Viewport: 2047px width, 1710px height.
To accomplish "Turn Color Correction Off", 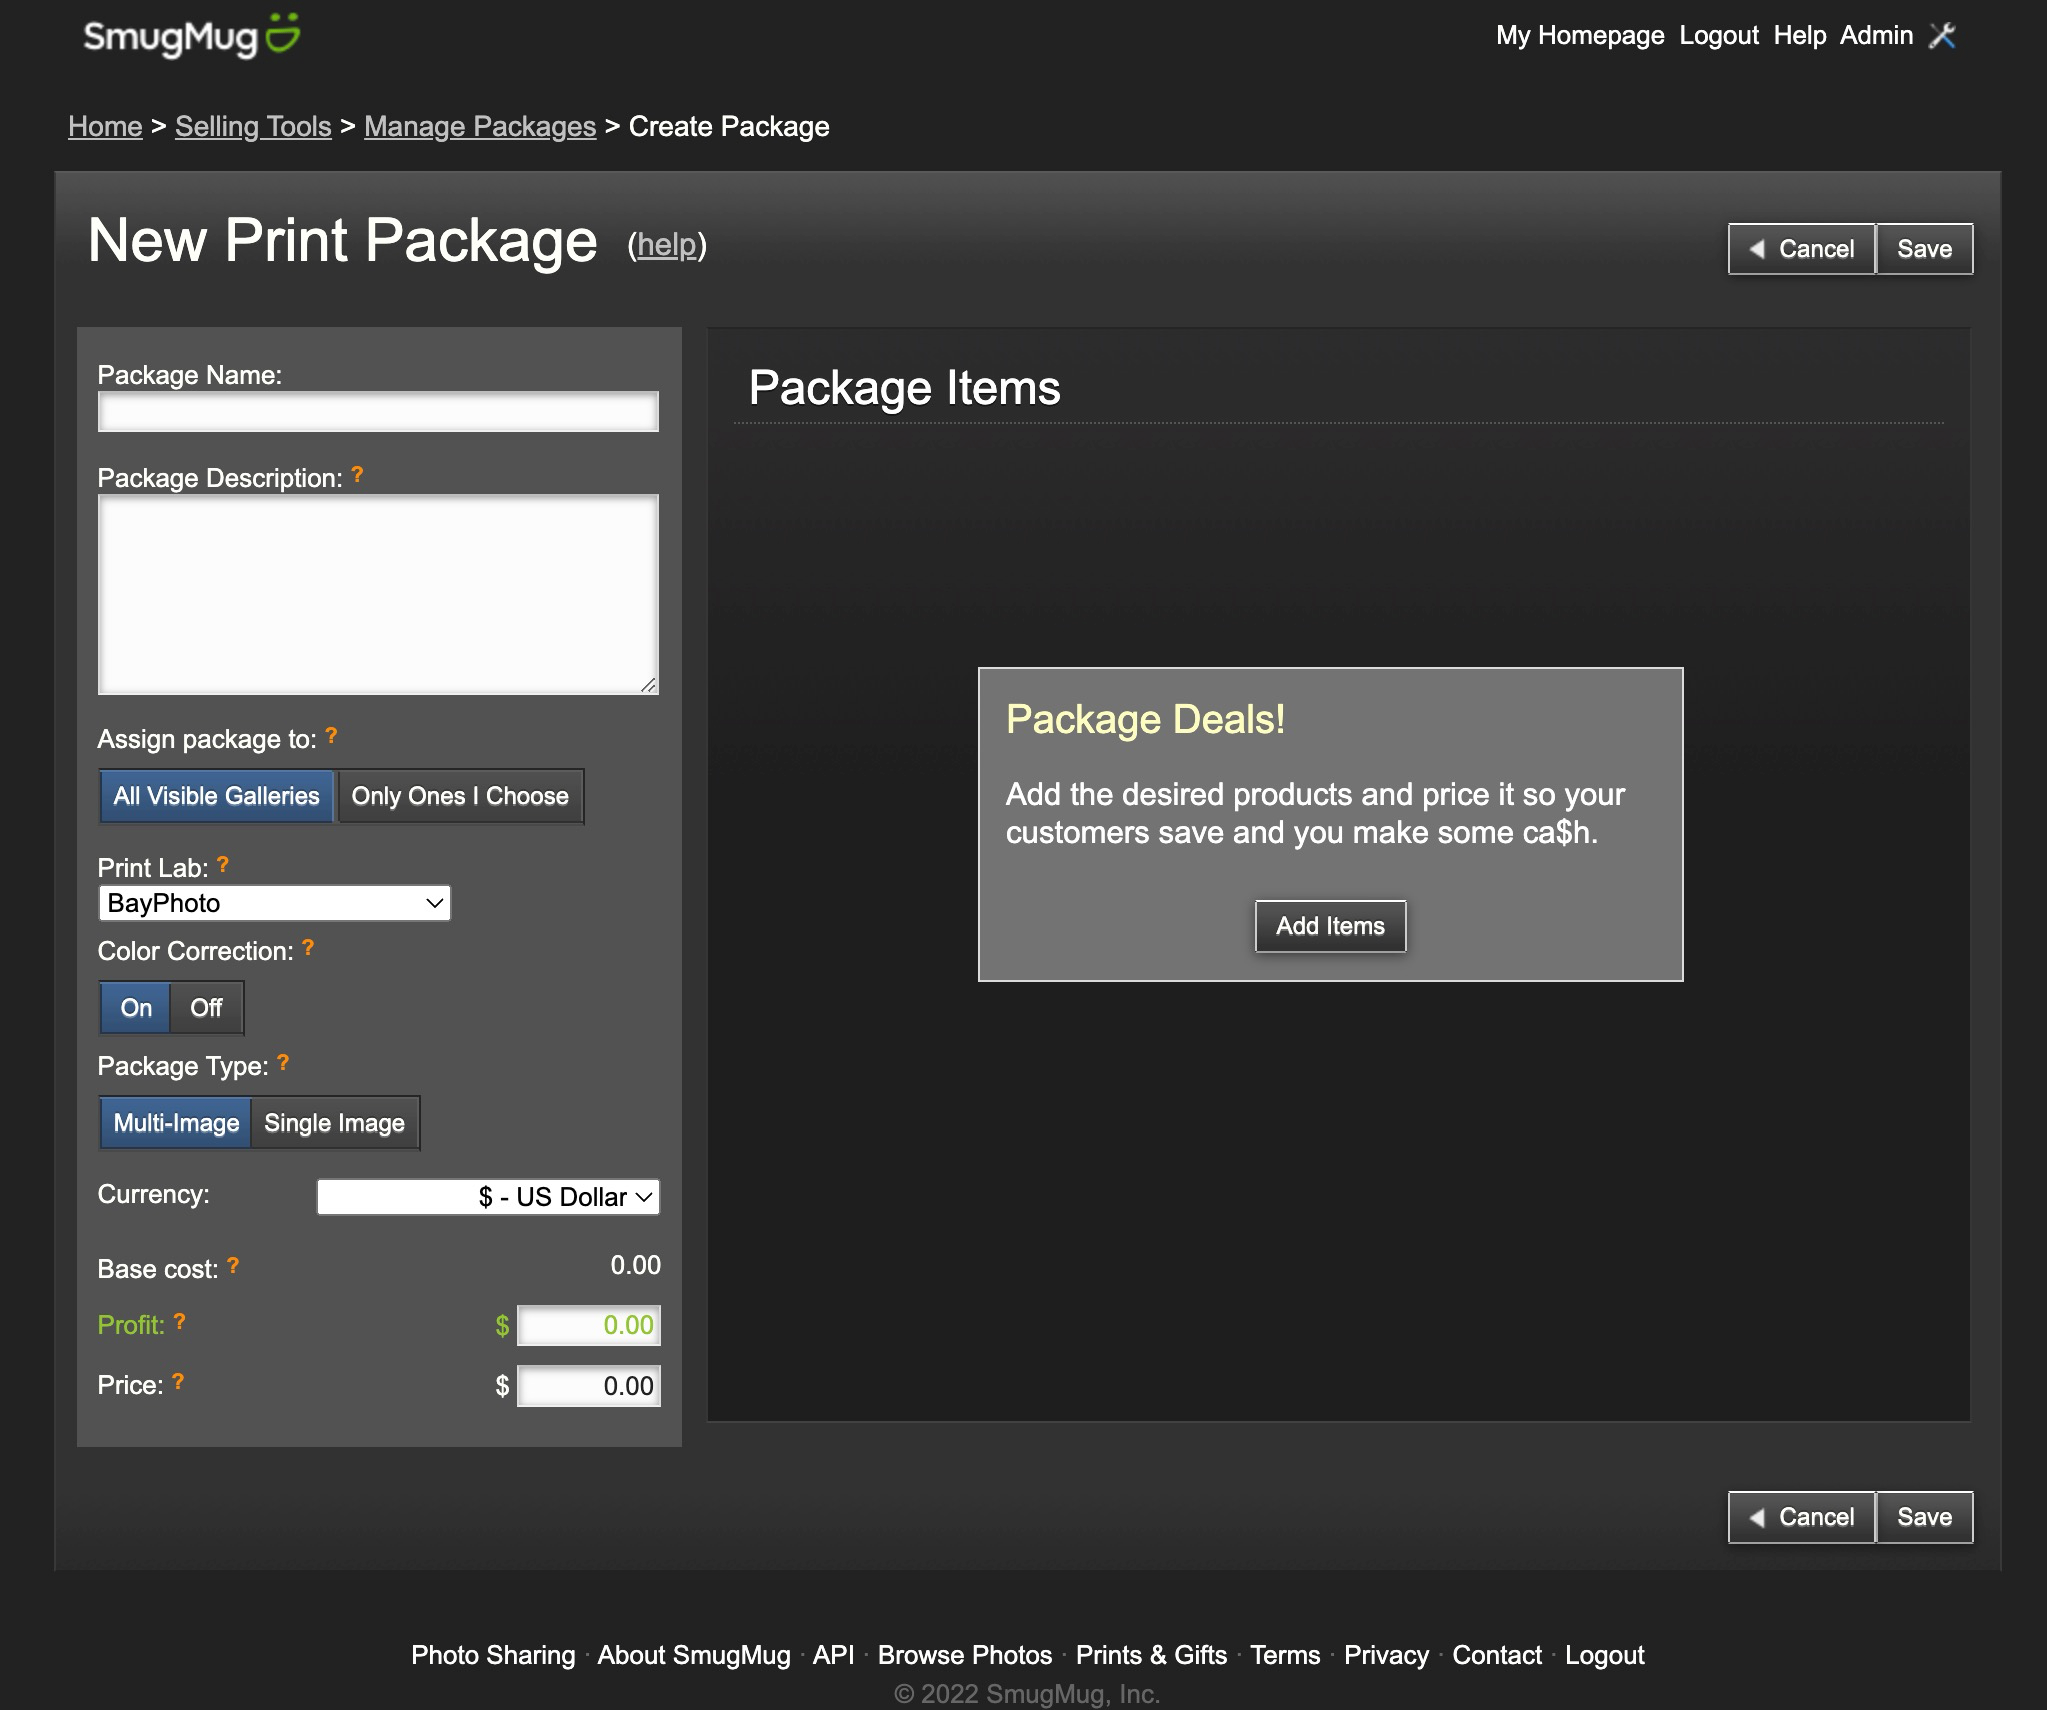I will point(207,1008).
